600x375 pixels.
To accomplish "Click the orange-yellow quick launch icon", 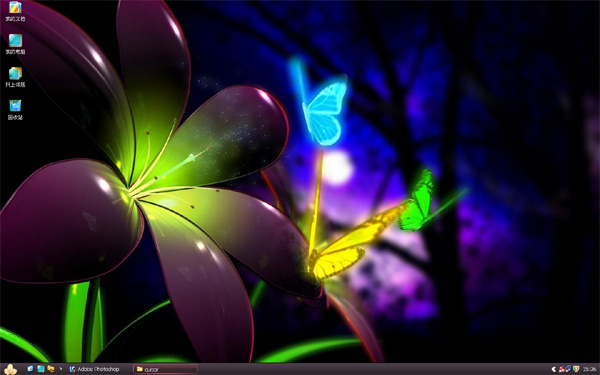I will (x=51, y=369).
